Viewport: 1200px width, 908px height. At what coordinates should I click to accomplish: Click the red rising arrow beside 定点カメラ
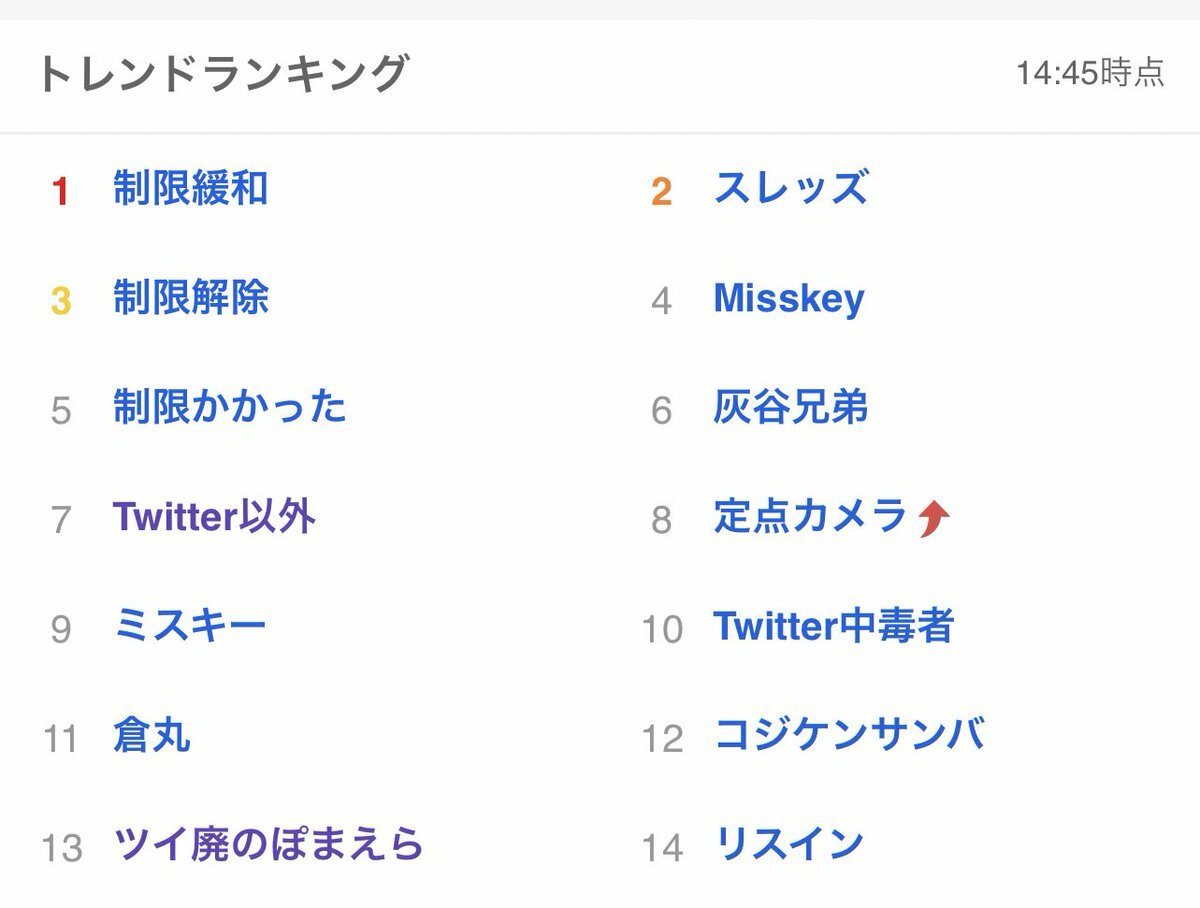[x=933, y=518]
